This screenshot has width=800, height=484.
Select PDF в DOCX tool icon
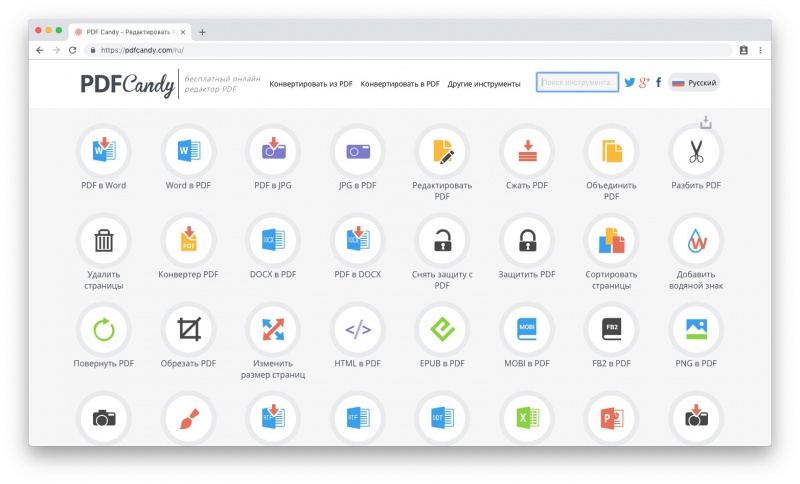(358, 240)
